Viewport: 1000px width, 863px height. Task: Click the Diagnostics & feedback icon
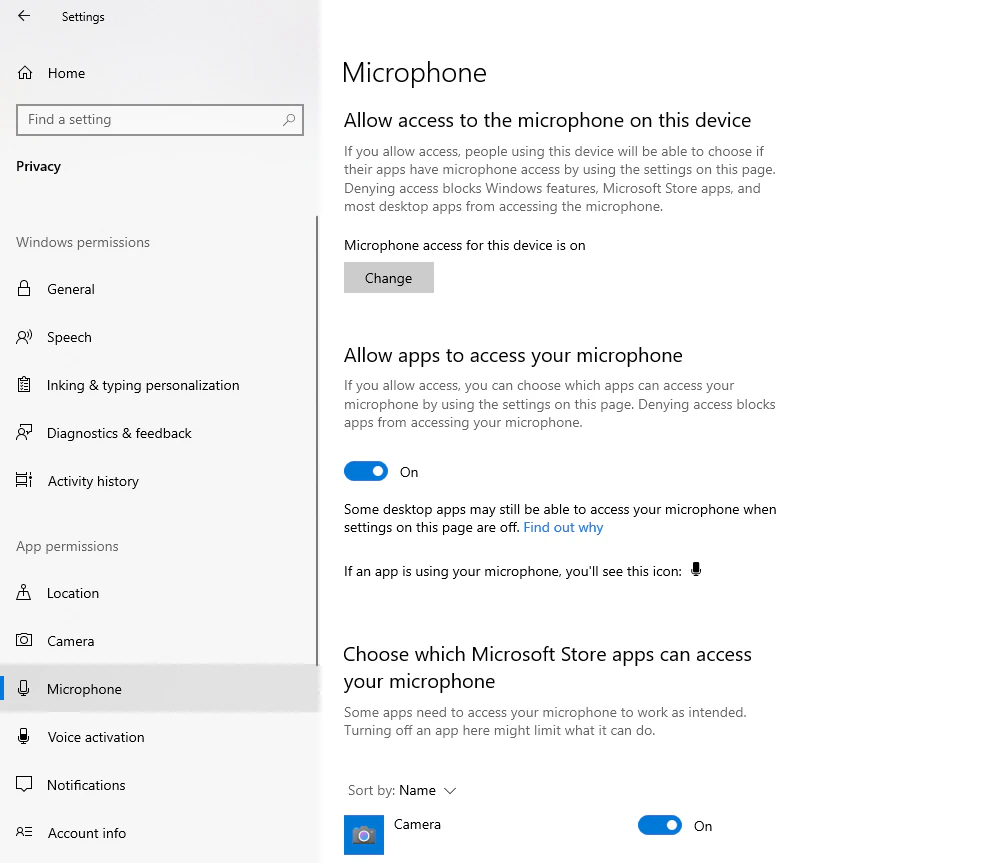(x=24, y=432)
